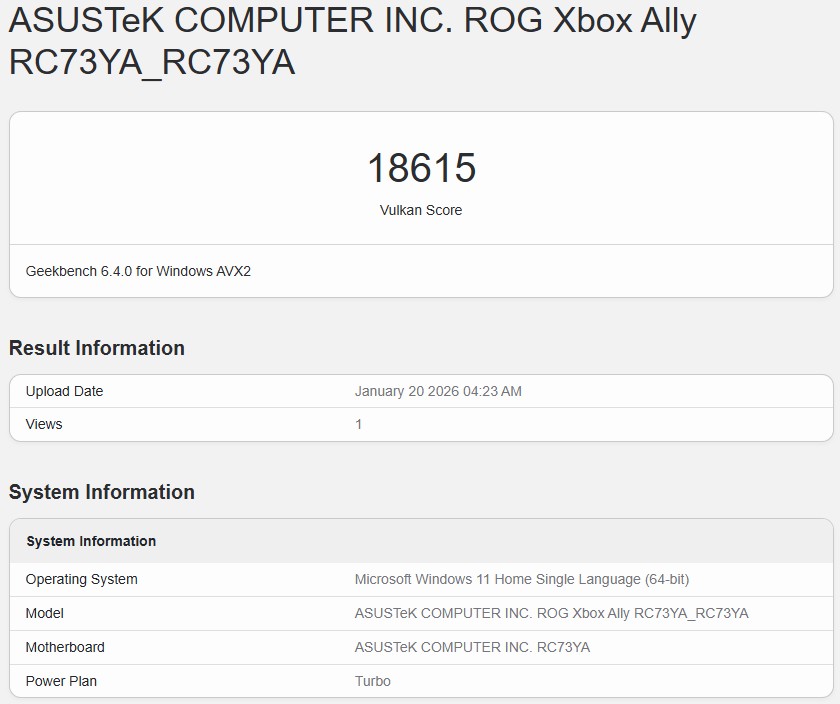Screen dimensions: 840x704
Task: Click the Motherboard row label
Action: click(x=65, y=647)
